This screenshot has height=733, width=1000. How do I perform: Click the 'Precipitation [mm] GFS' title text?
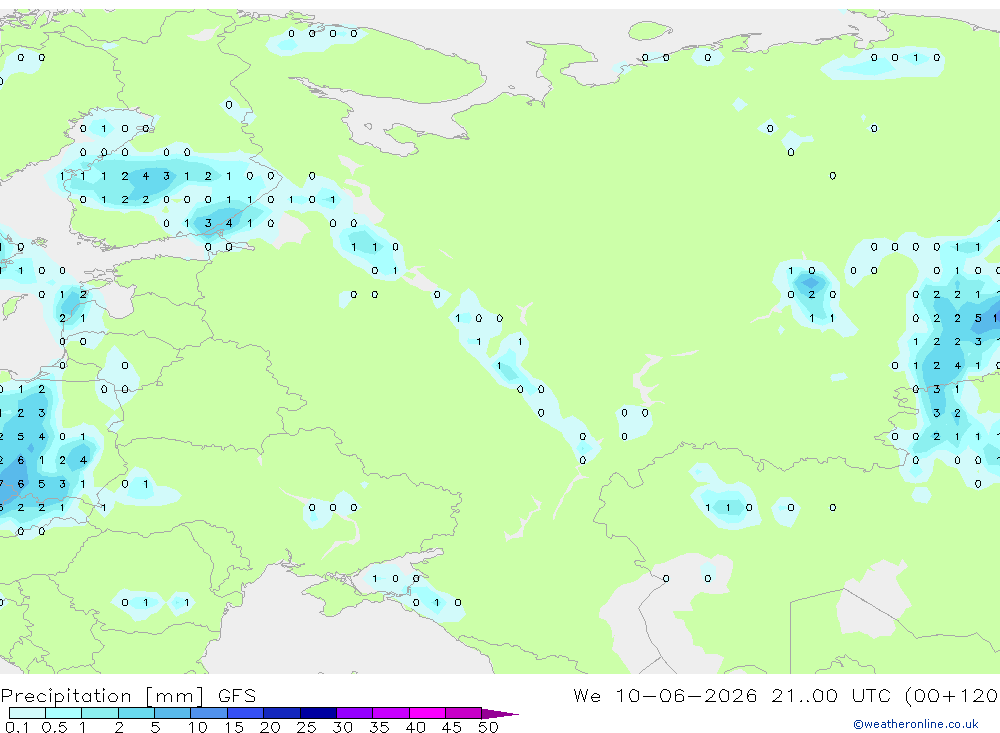128,696
